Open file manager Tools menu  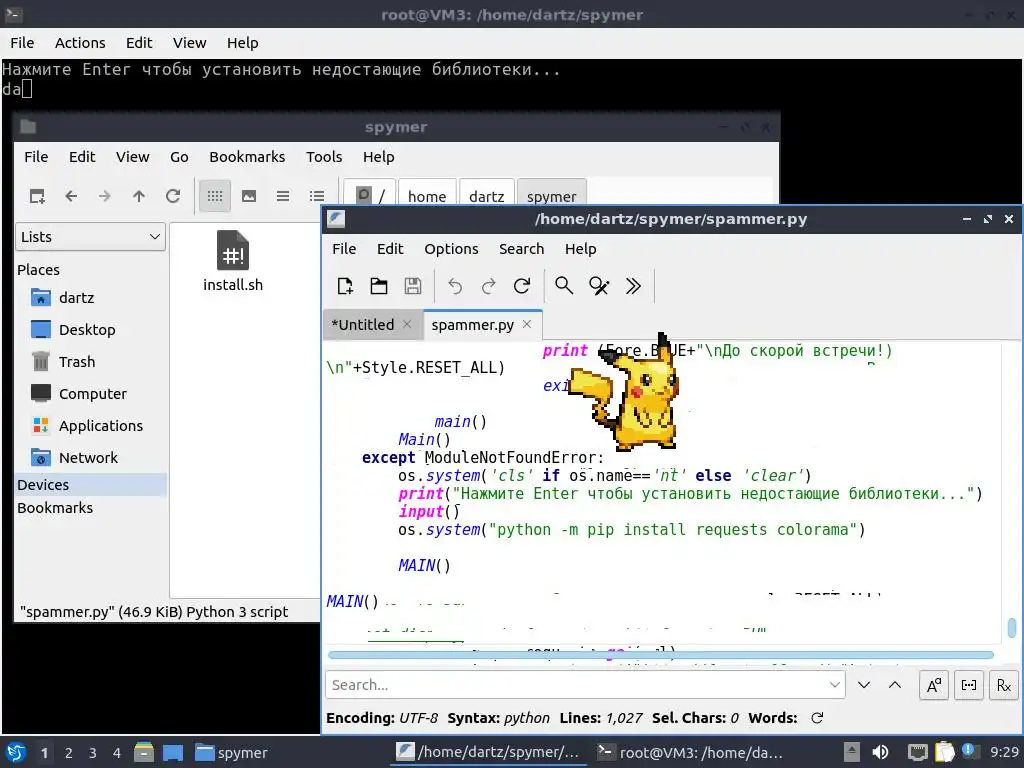[324, 157]
